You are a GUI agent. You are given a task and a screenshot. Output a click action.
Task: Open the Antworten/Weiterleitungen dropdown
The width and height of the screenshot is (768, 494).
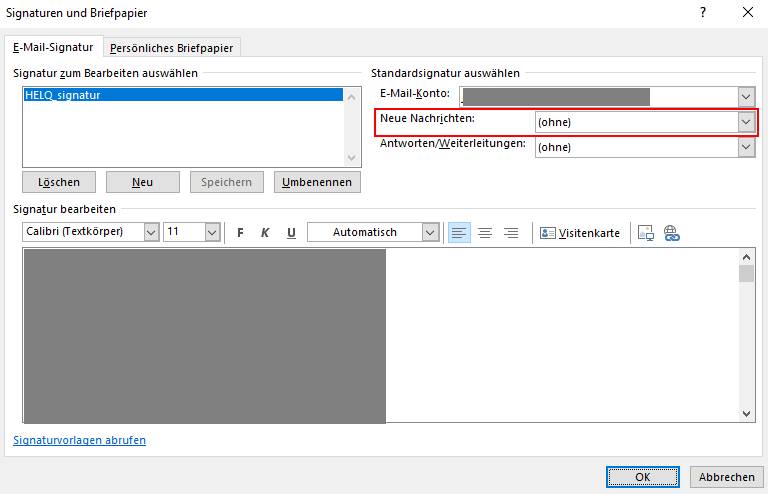click(x=745, y=147)
